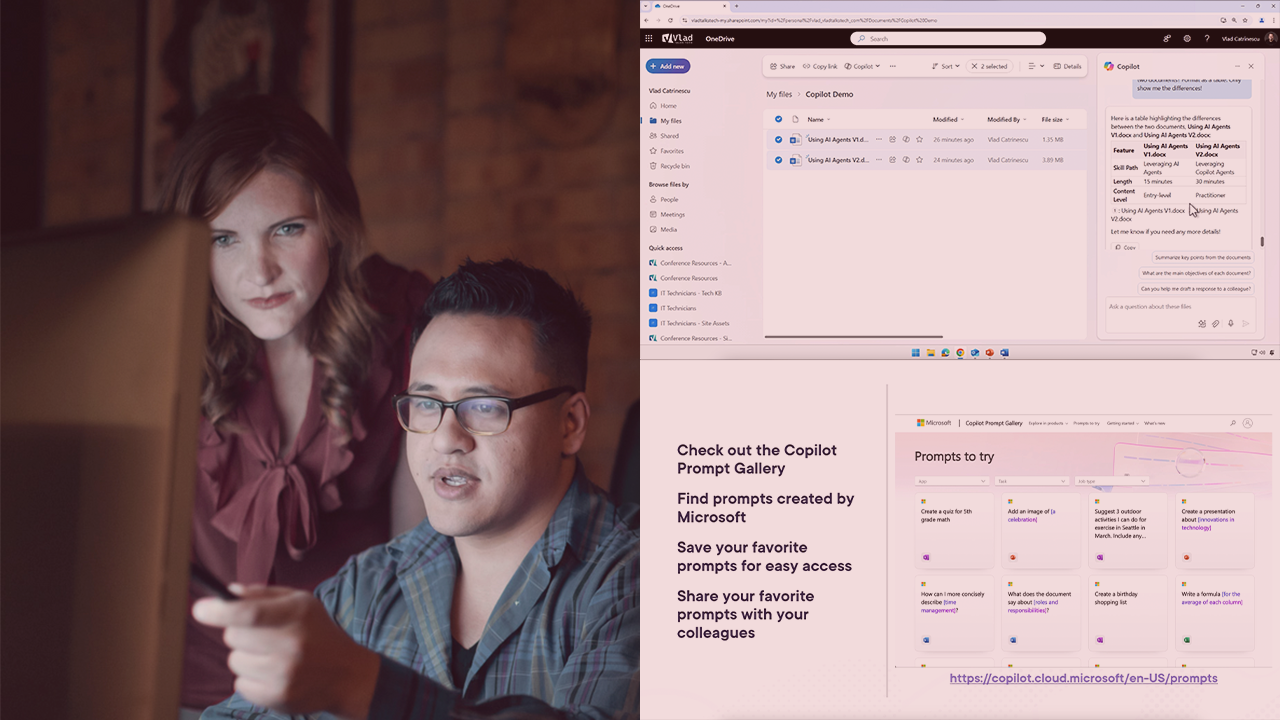
Task: Click the horizontal scrollbar under the file list
Action: (x=853, y=337)
